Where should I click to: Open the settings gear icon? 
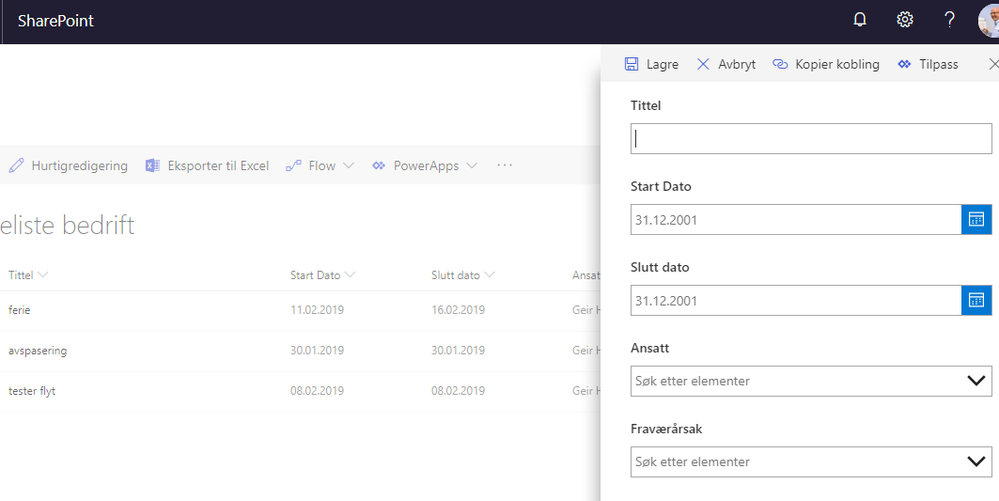[904, 20]
